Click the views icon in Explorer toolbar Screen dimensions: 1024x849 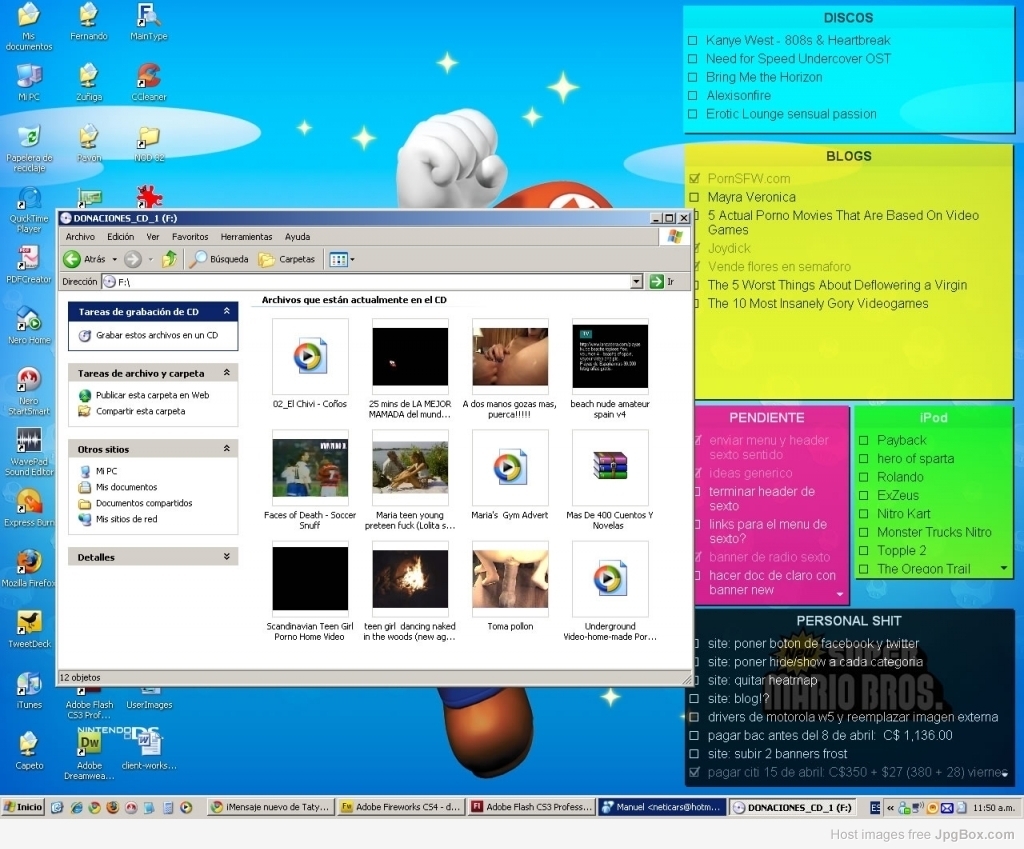pyautogui.click(x=338, y=259)
